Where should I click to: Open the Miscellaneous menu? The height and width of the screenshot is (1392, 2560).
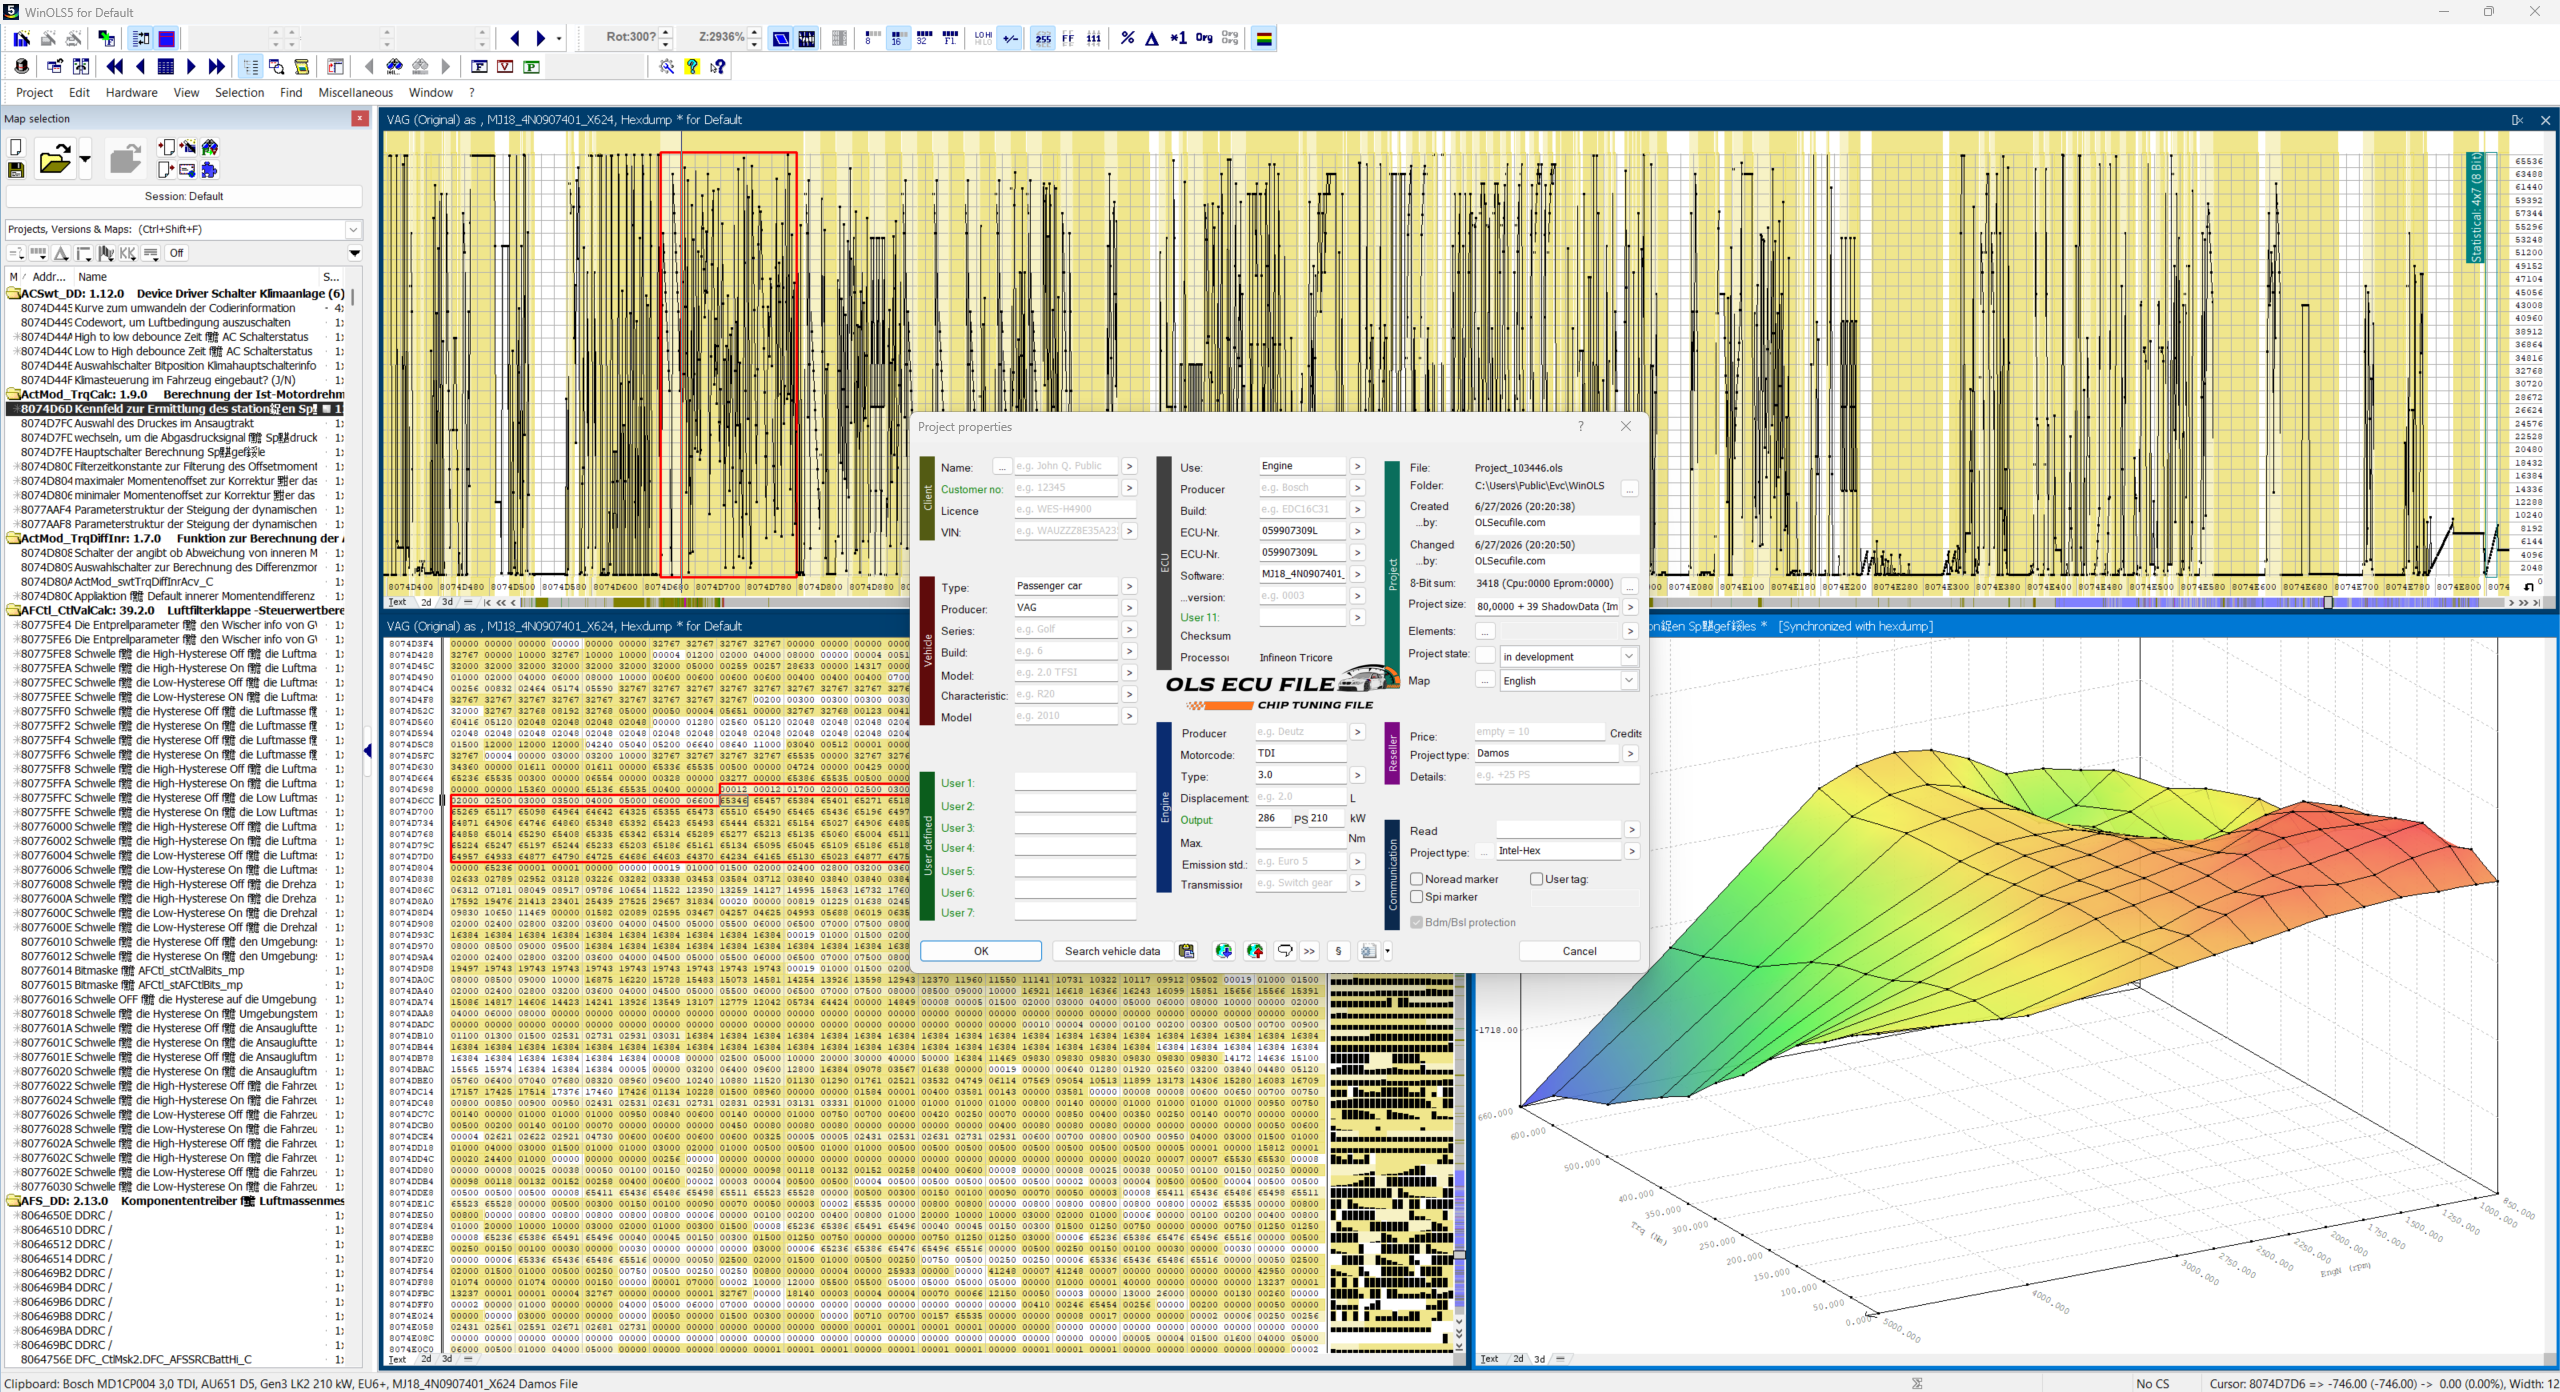(355, 93)
